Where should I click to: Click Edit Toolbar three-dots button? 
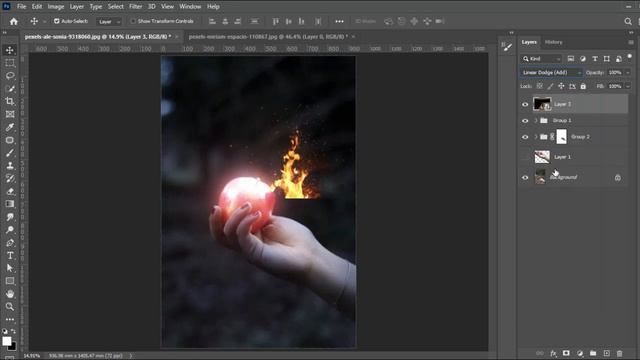click(x=10, y=319)
